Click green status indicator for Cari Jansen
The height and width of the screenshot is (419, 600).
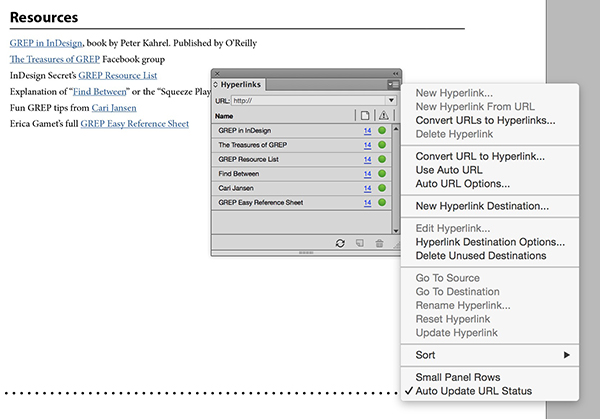pos(382,188)
